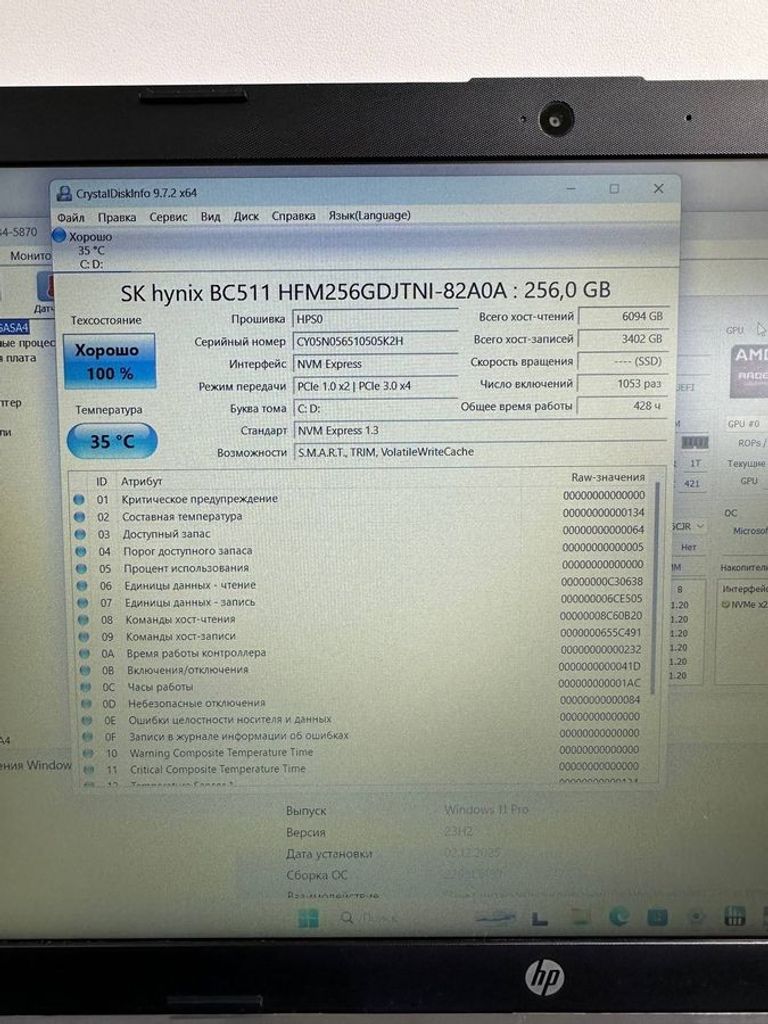Click status dot for Команды хост-чтения row
768x1024 pixels.
tap(84, 620)
